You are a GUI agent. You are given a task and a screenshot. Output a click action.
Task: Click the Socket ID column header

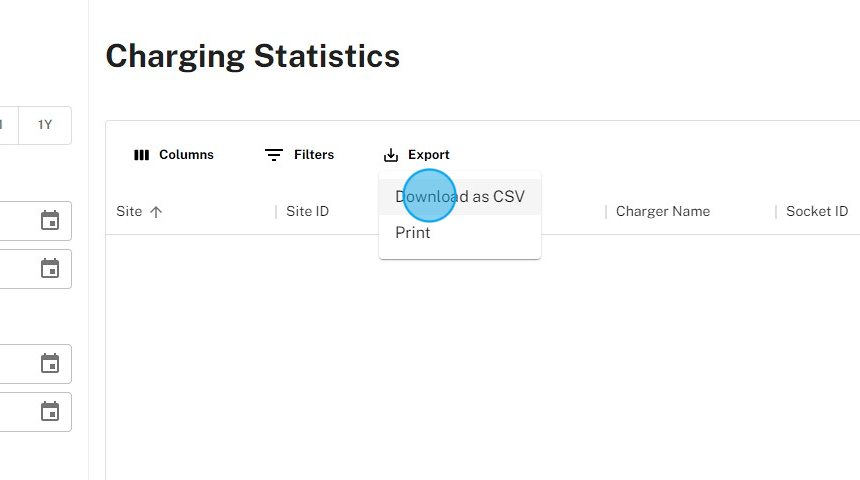point(816,212)
